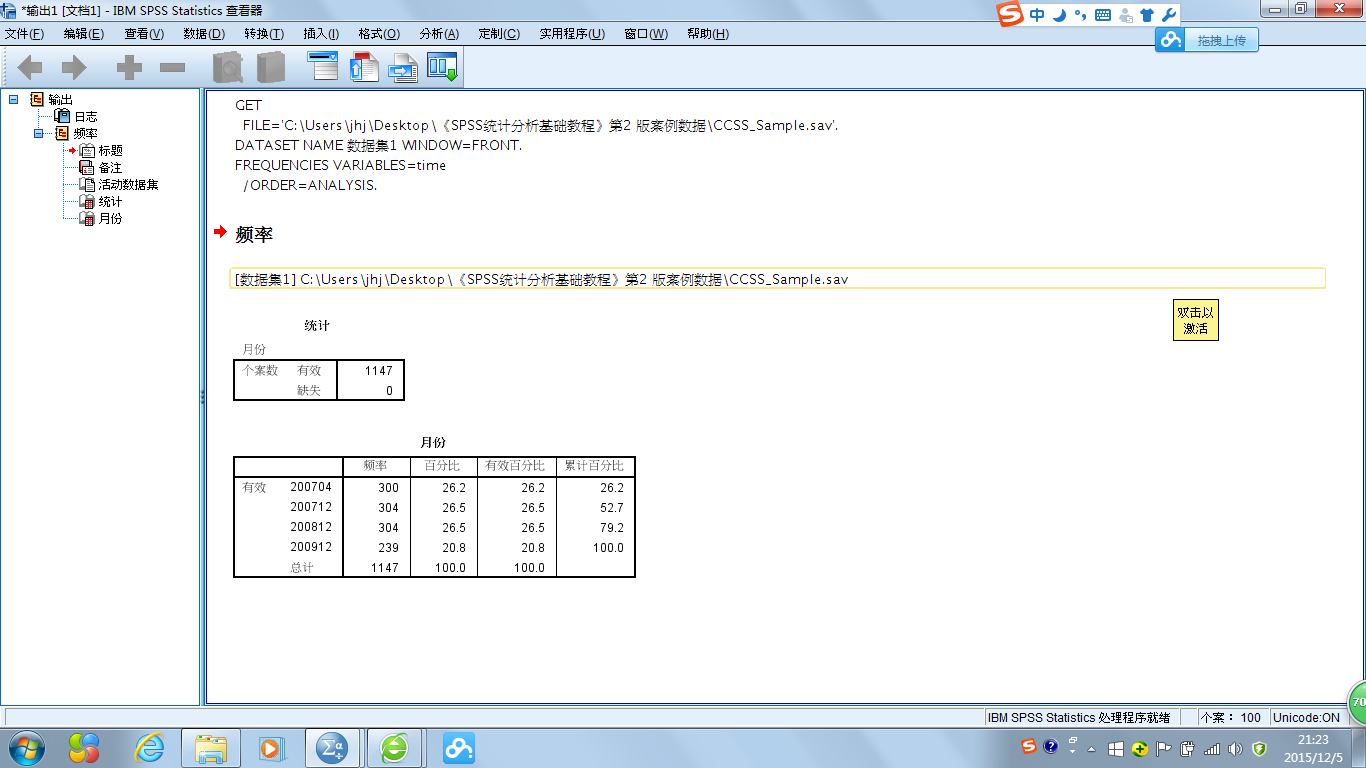Click the plus Expand toolbar icon
This screenshot has width=1366, height=768.
click(129, 68)
